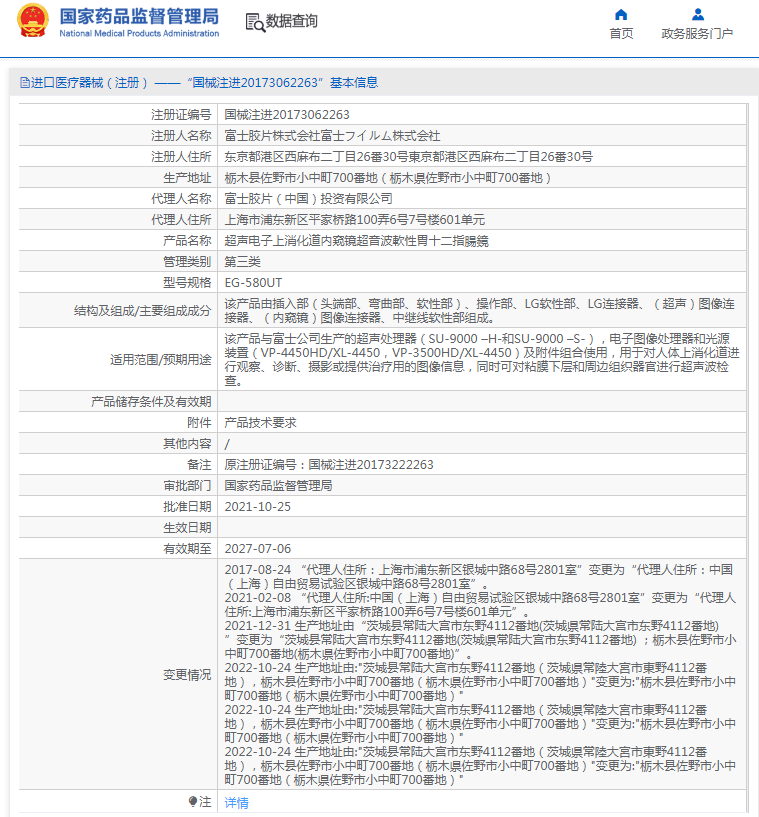This screenshot has width=759, height=817.
Task: Click the 代理人住所 row label
Action: pyautogui.click(x=181, y=220)
